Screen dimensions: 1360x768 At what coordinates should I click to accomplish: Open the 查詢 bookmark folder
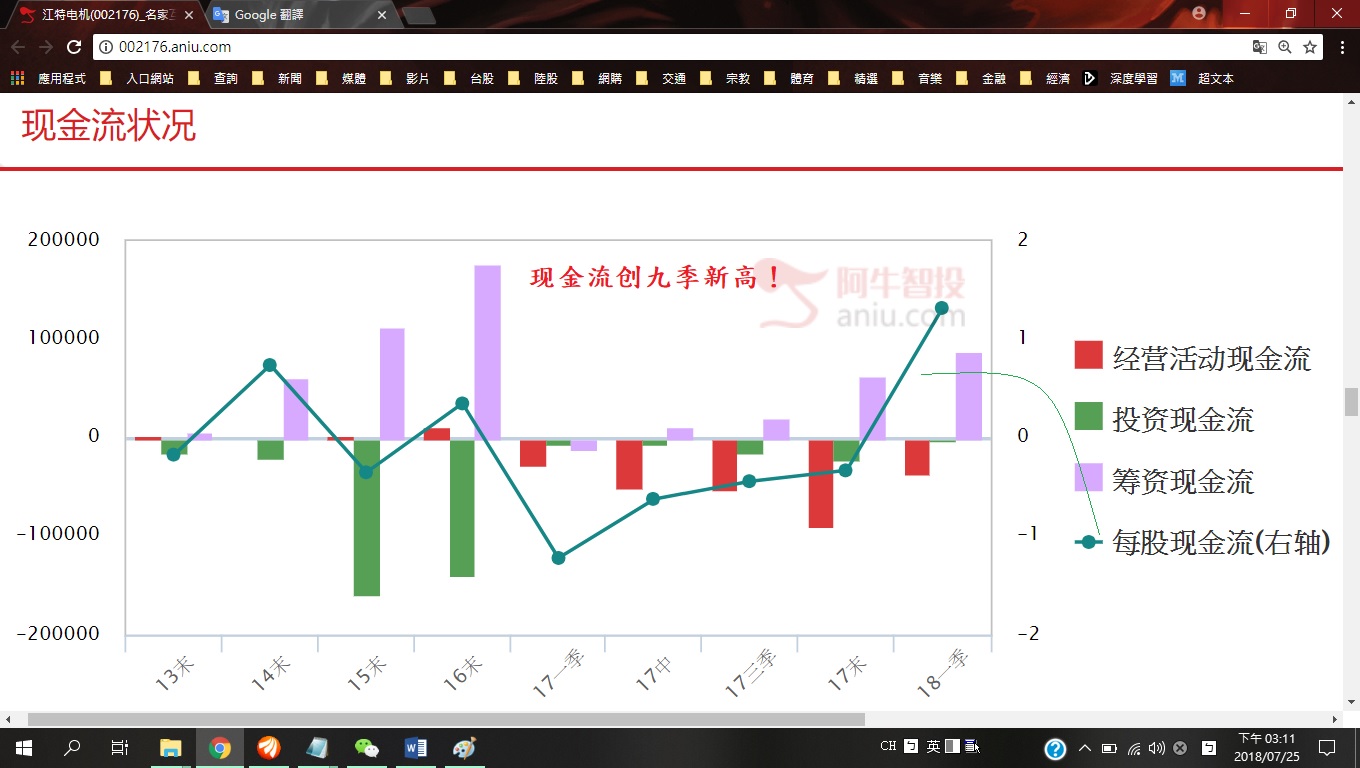(x=214, y=78)
